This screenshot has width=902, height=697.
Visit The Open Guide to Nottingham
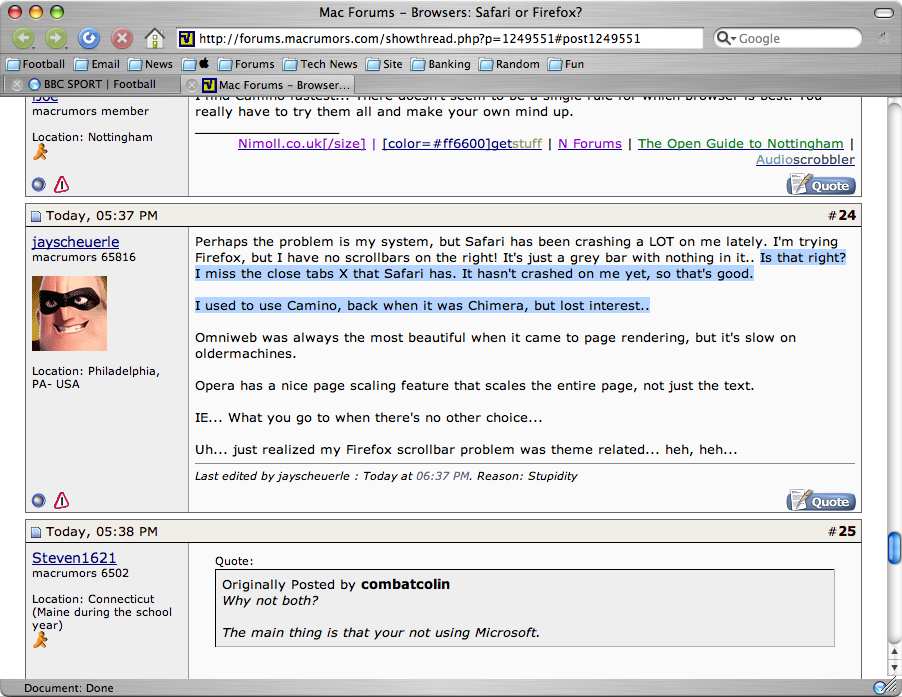740,144
